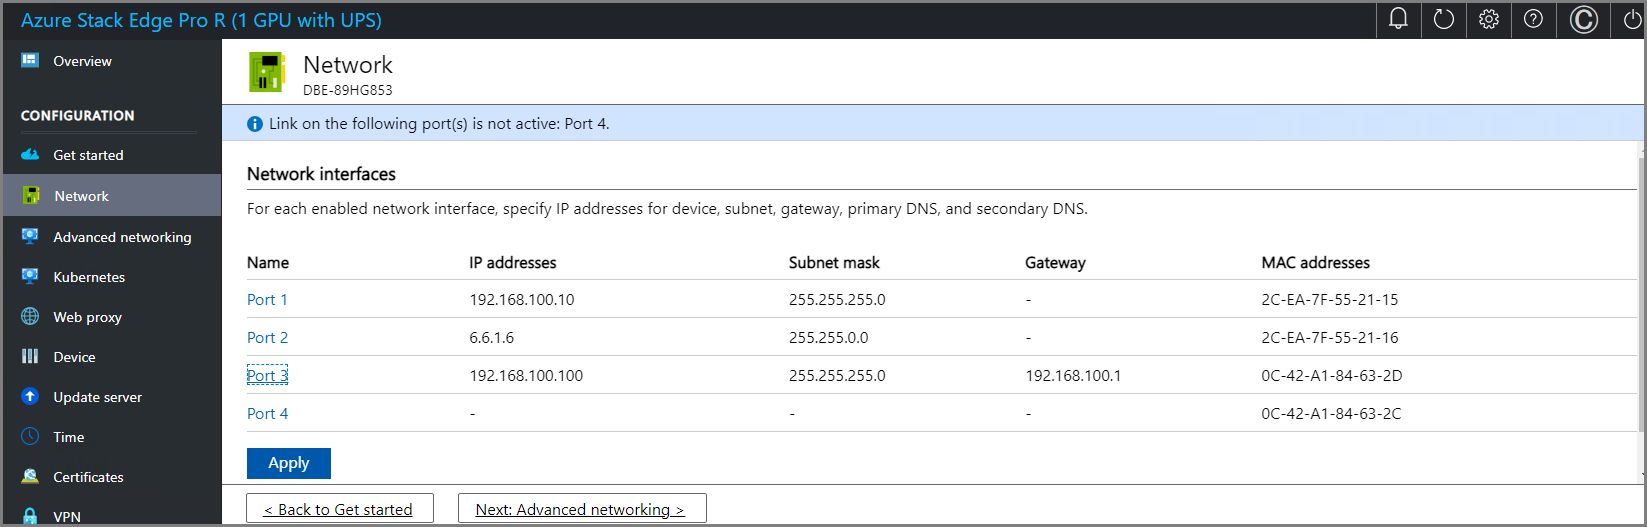
Task: Click the Get started cloud icon
Action: pyautogui.click(x=30, y=155)
